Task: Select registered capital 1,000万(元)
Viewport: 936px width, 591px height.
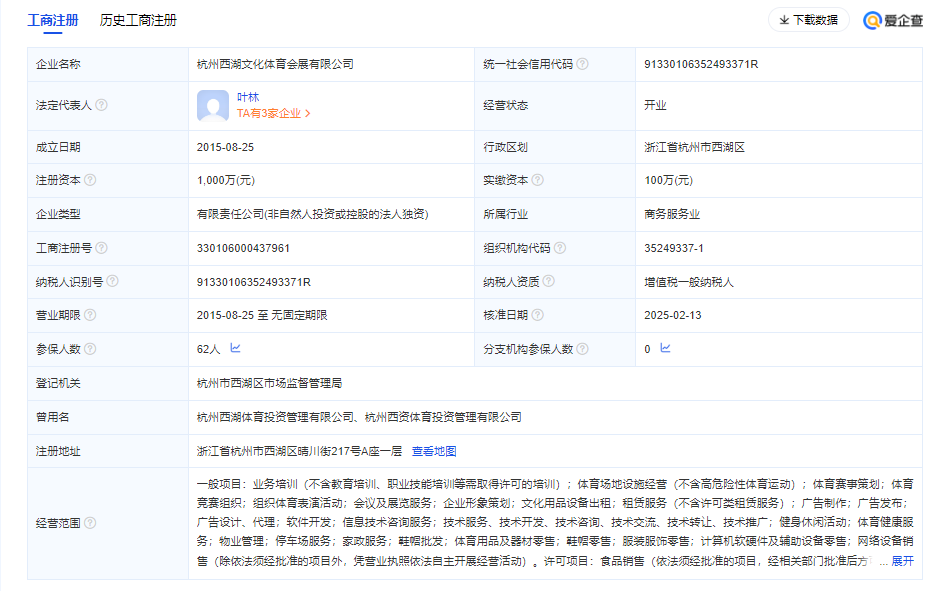Action: point(226,180)
